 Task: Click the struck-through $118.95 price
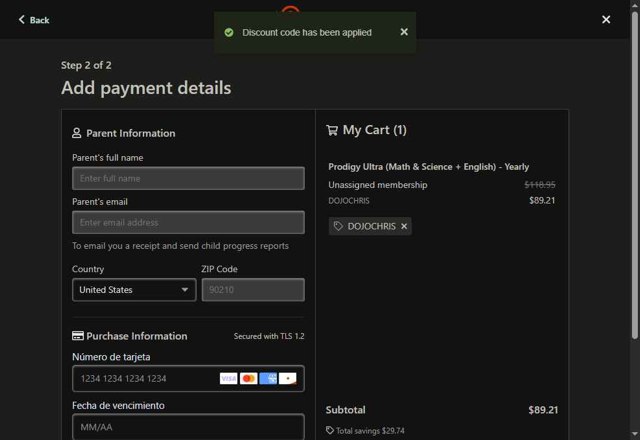point(540,185)
